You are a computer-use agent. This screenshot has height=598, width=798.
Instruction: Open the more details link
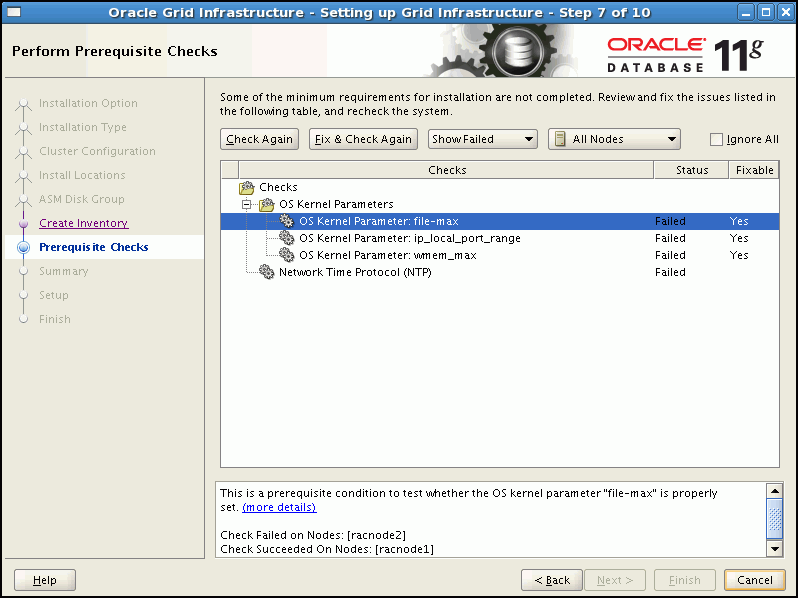(x=279, y=507)
